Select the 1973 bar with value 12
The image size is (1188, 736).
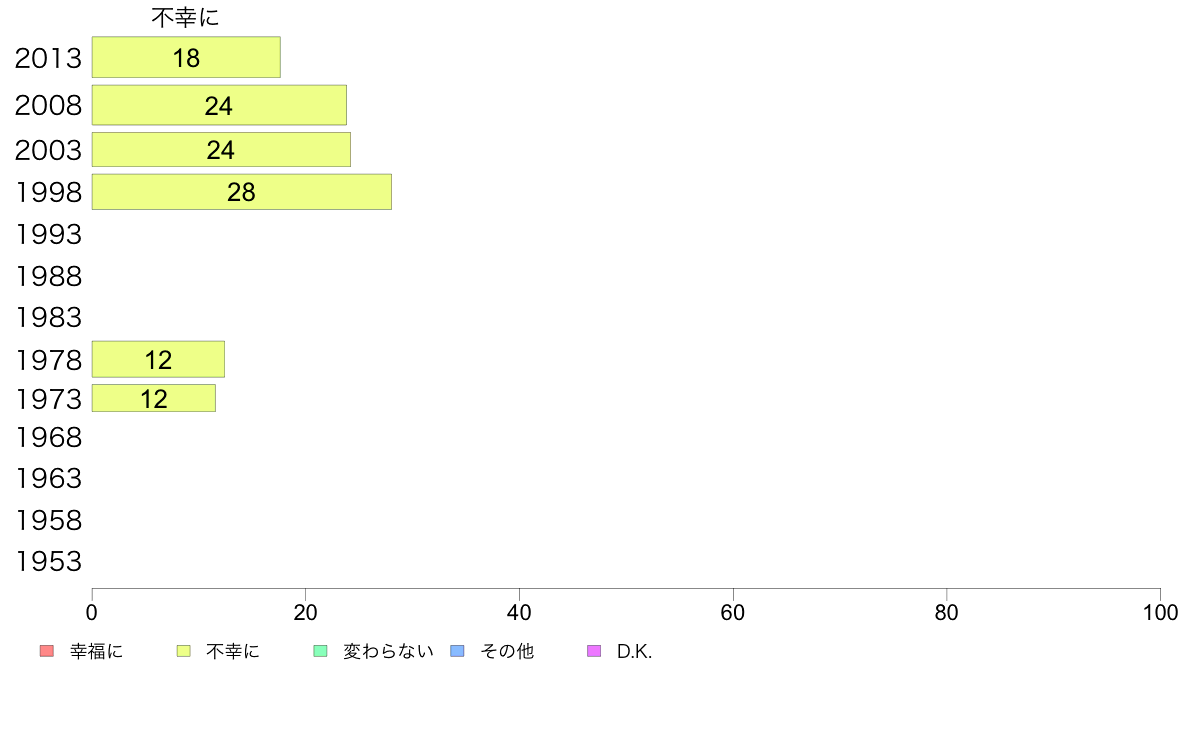coord(154,399)
